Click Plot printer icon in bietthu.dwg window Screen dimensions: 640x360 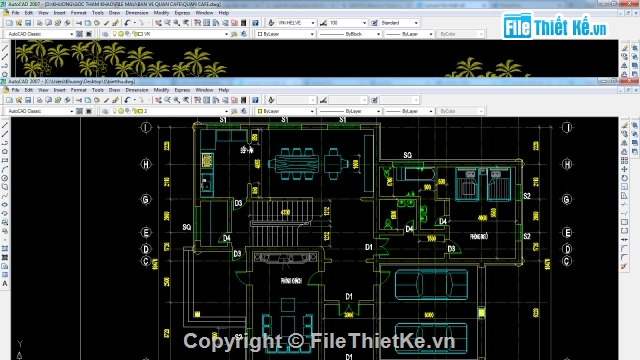[x=40, y=100]
